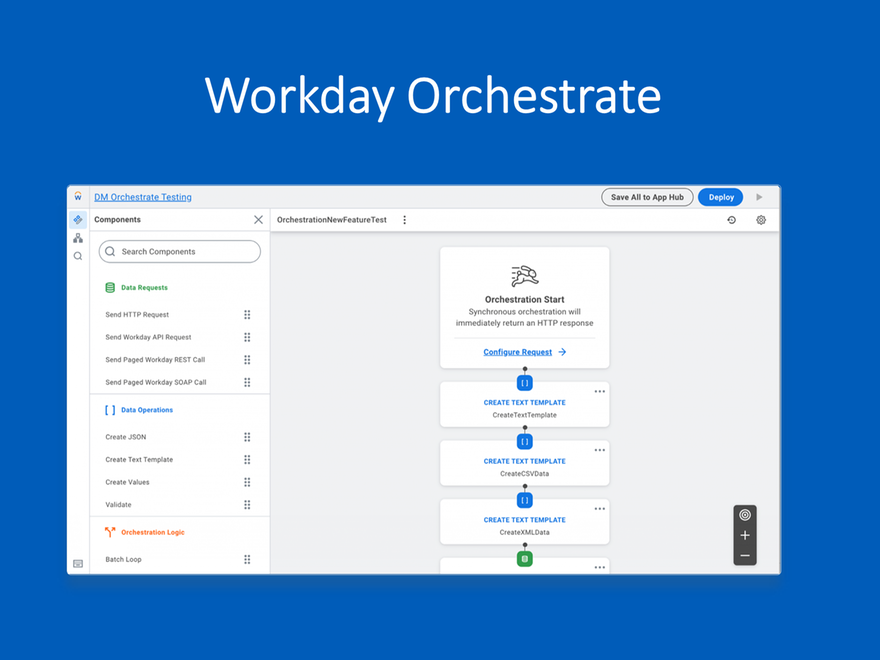Open the ellipsis menu beside OrchestrationNewFeatureTest
Image resolution: width=880 pixels, height=660 pixels.
[404, 219]
